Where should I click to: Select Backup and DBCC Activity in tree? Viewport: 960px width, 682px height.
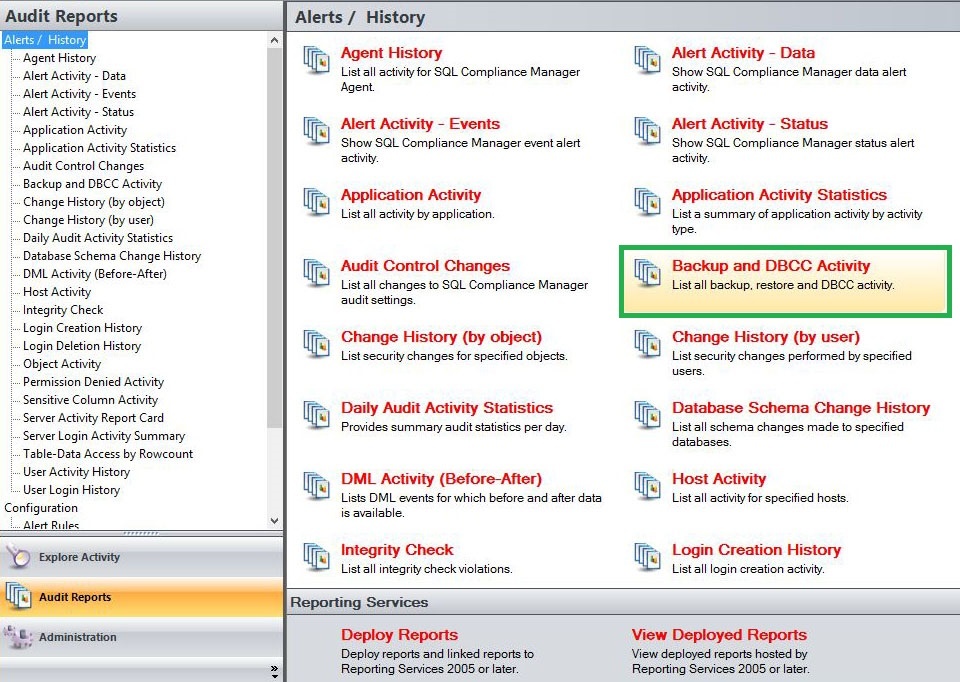[x=92, y=184]
